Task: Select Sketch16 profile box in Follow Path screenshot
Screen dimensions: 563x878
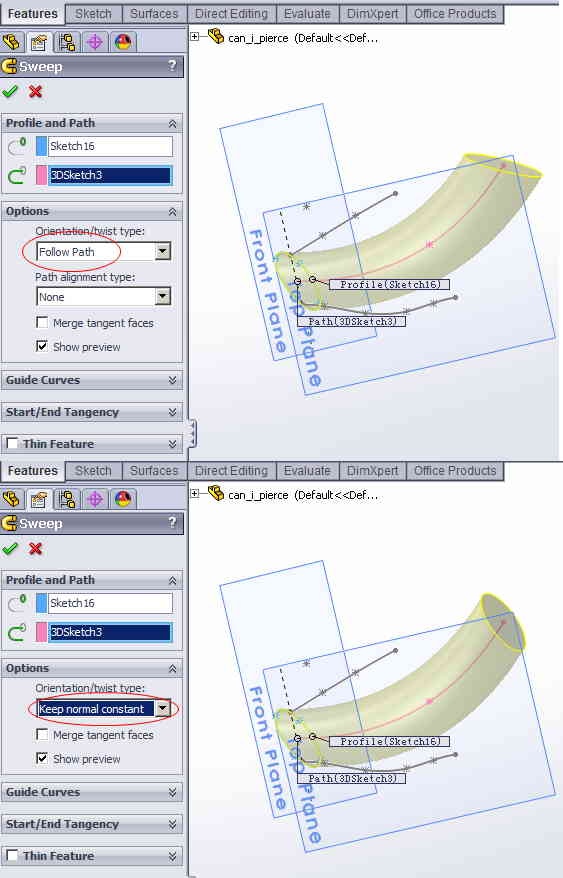Action: 110,146
